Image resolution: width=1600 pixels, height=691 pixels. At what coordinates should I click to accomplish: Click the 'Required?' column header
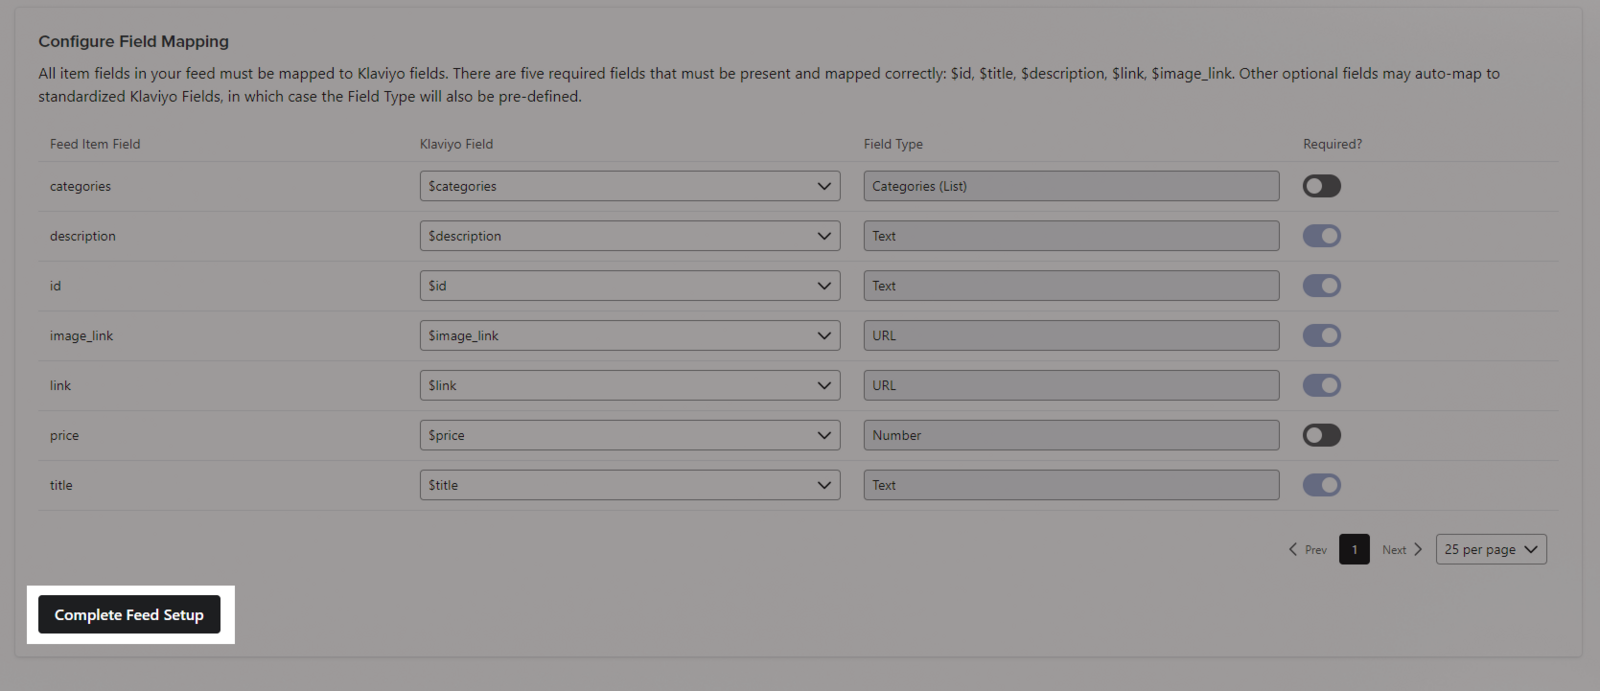1332,144
